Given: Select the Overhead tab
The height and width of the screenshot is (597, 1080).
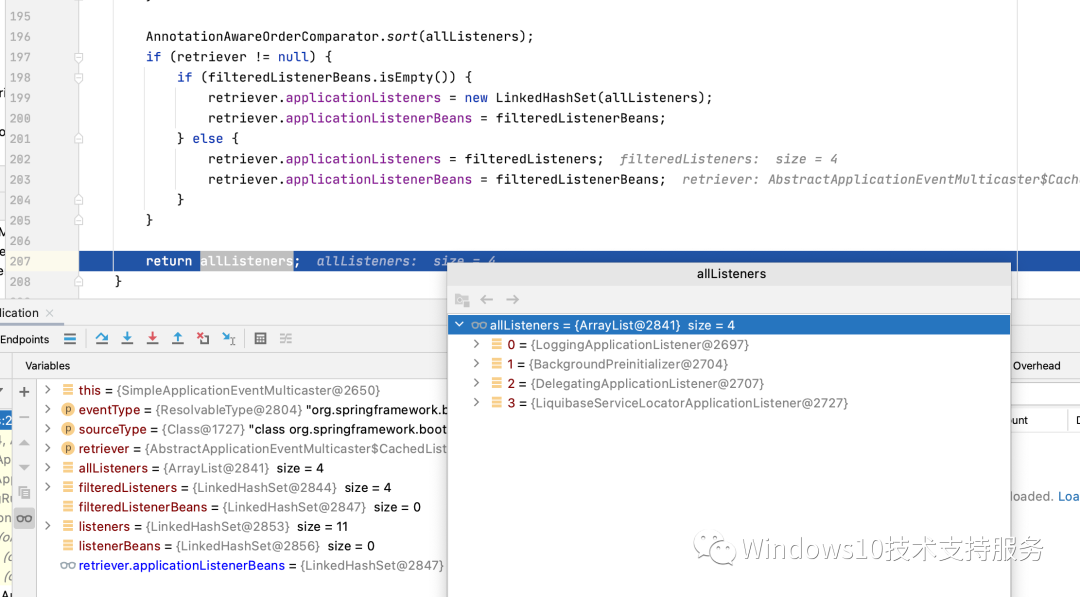Looking at the screenshot, I should 1037,366.
